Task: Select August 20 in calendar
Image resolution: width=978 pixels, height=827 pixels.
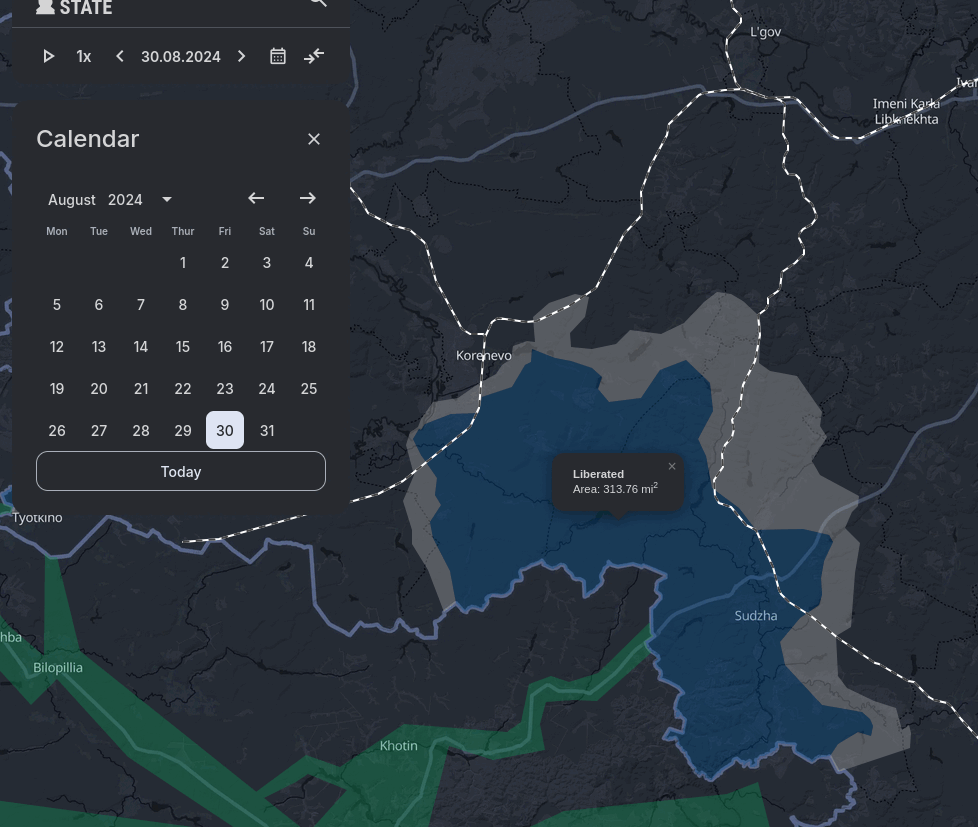Action: pos(99,389)
